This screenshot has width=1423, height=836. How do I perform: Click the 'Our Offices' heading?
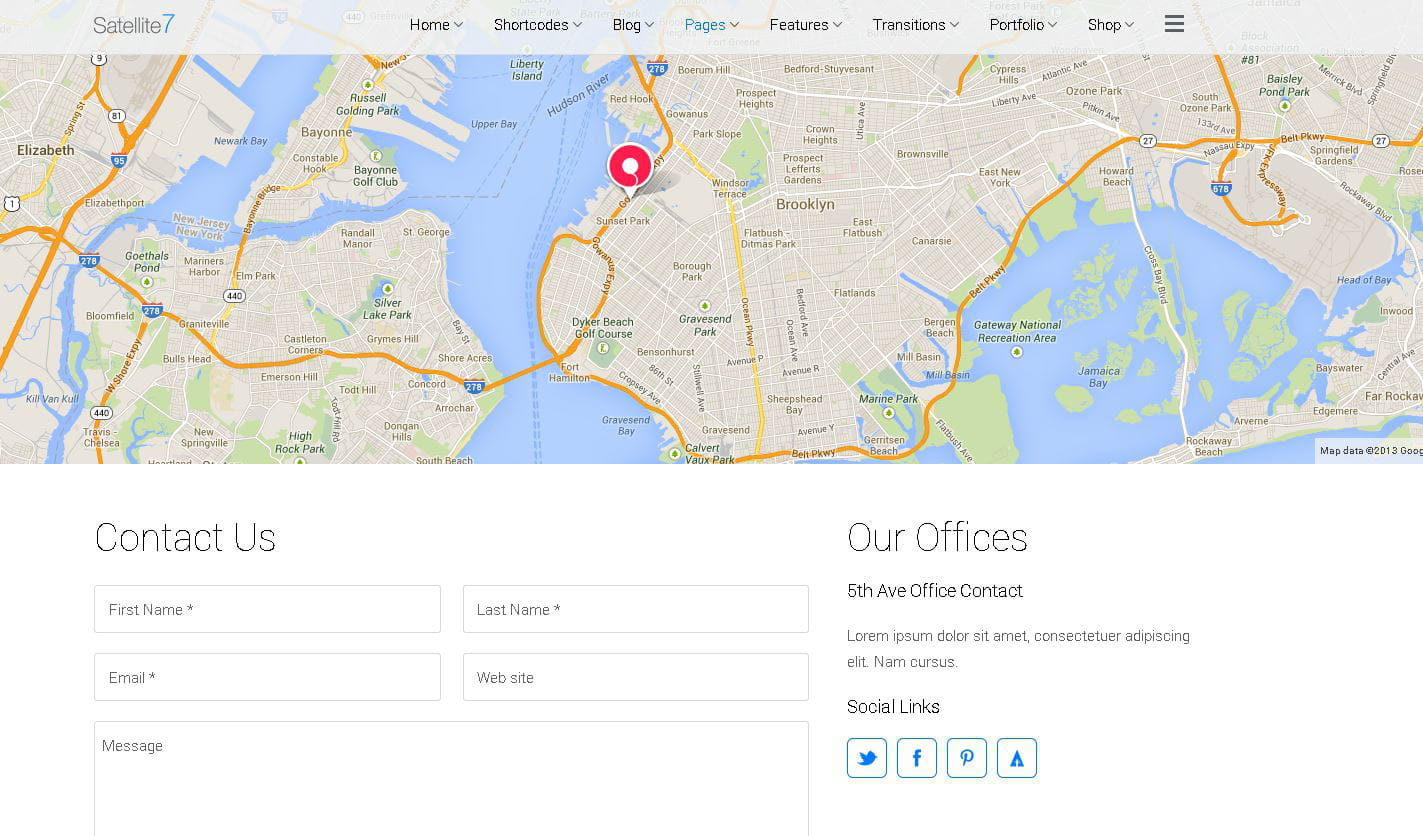pos(937,537)
